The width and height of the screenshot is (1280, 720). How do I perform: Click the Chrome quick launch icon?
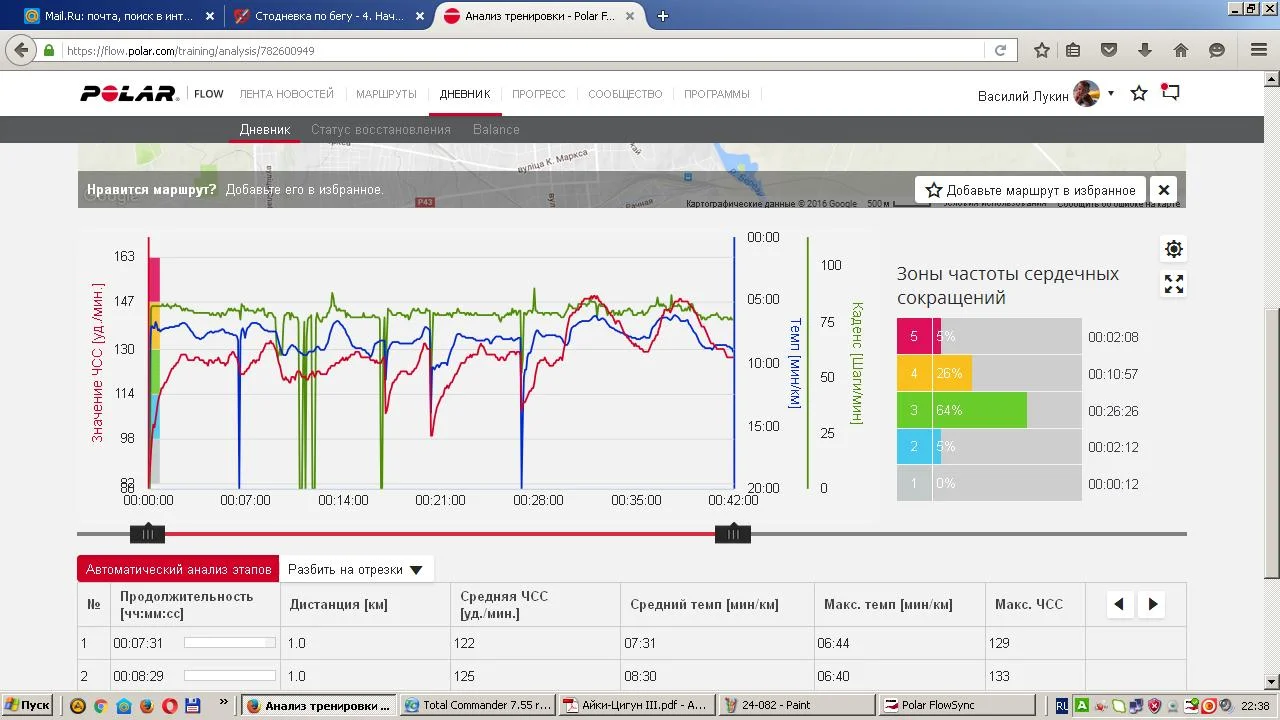click(x=100, y=705)
